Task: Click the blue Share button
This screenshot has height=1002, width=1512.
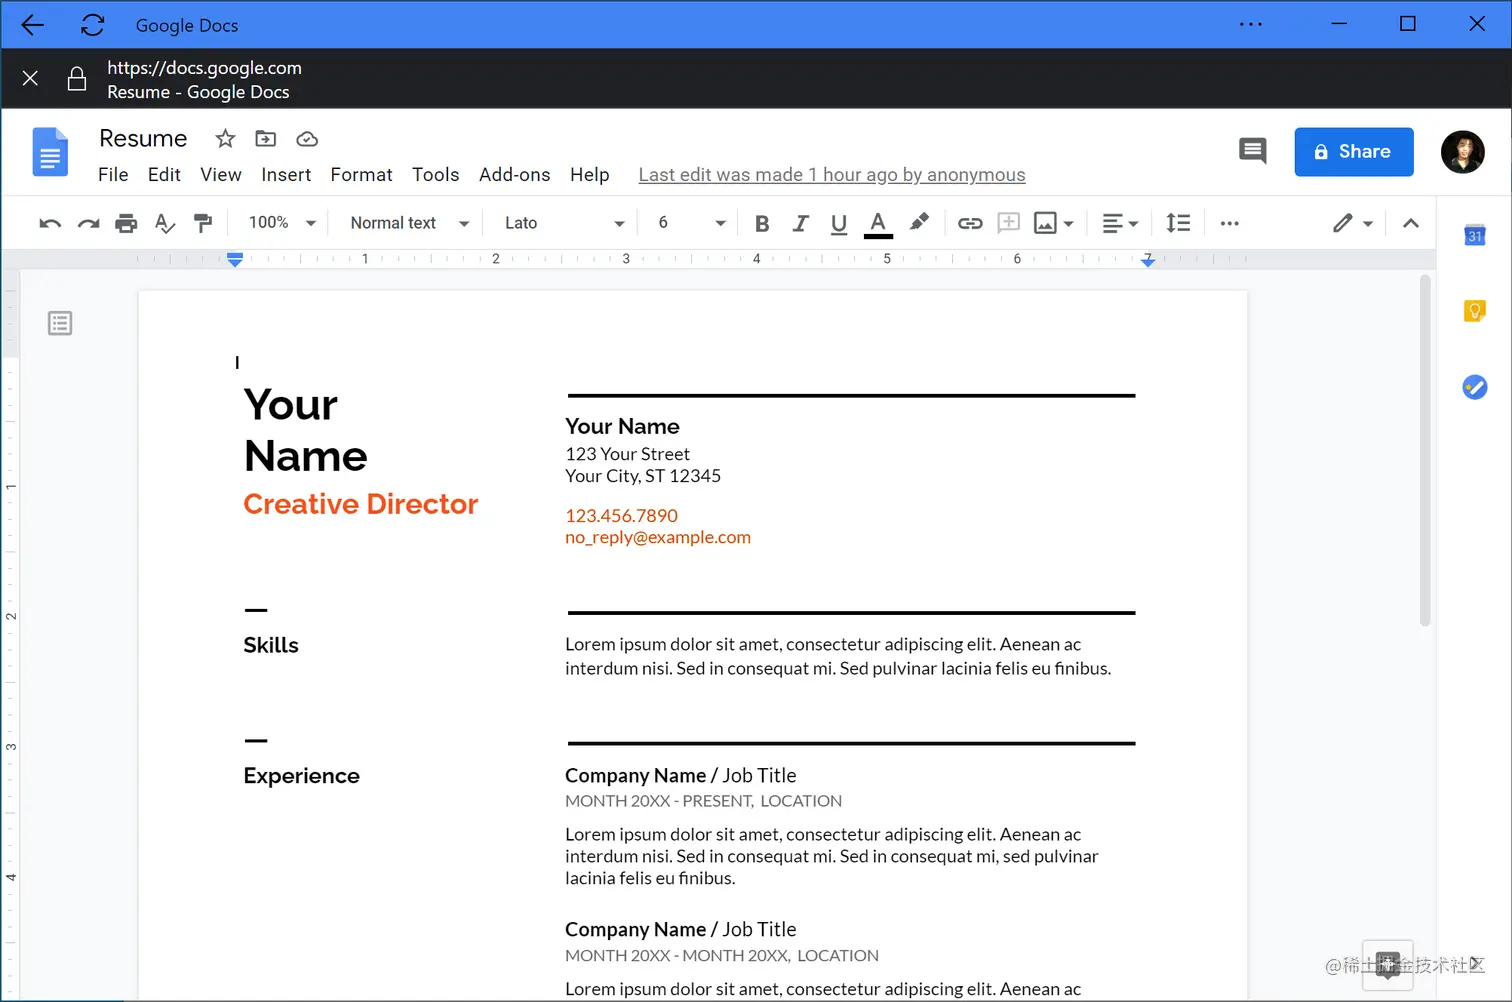Action: 1354,152
